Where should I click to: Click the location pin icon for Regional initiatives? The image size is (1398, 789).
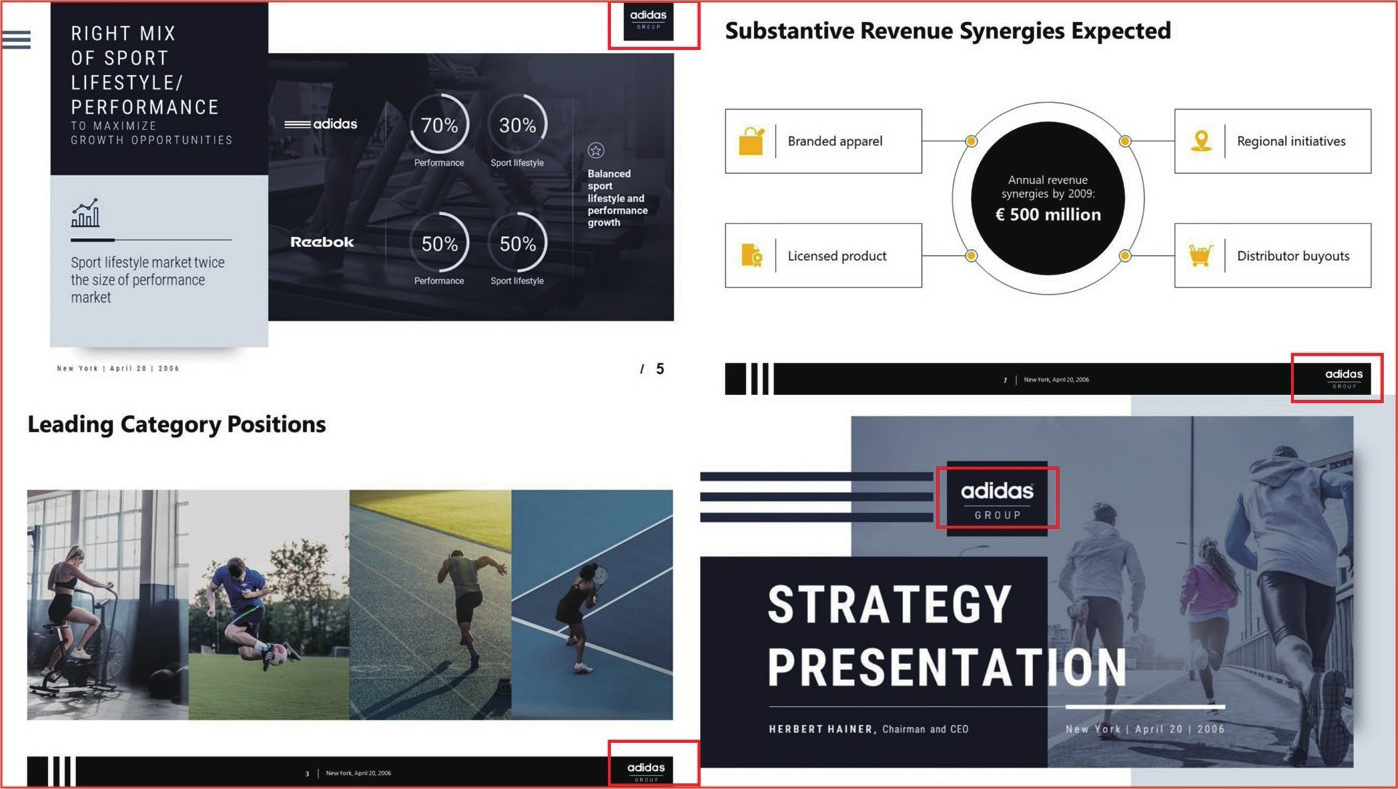[x=1201, y=141]
